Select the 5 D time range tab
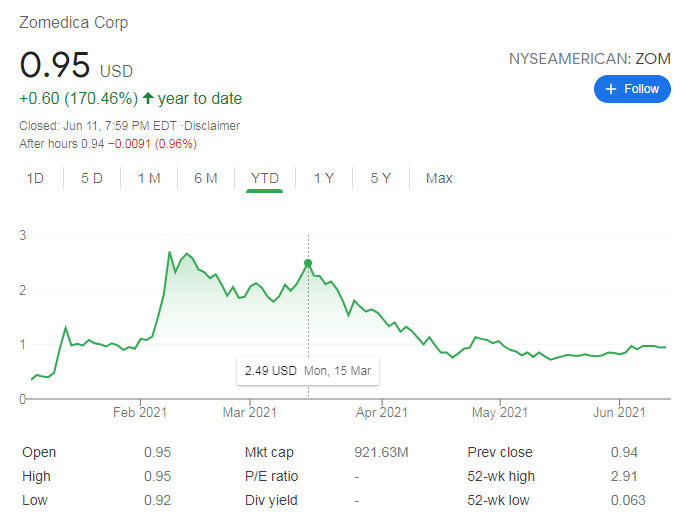This screenshot has height=519, width=692. pyautogui.click(x=92, y=178)
